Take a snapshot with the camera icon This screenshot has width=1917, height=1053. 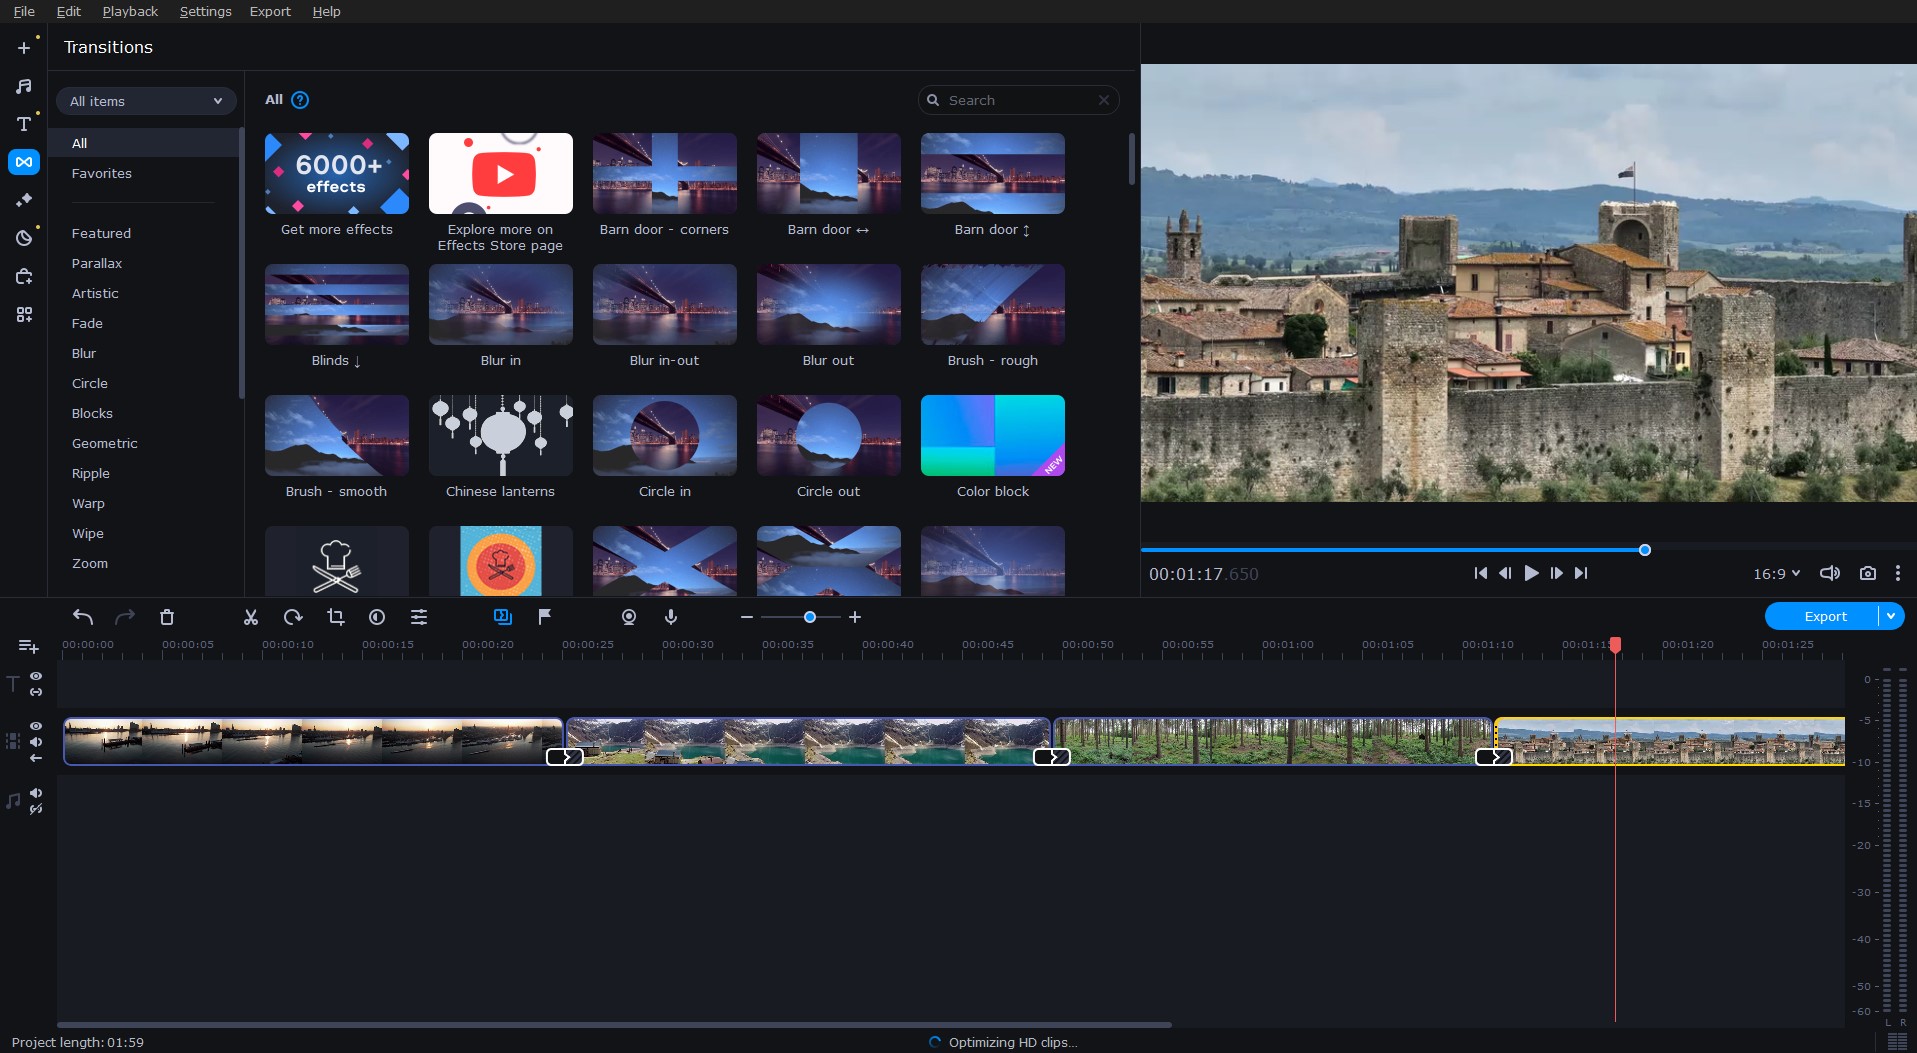click(x=1867, y=573)
